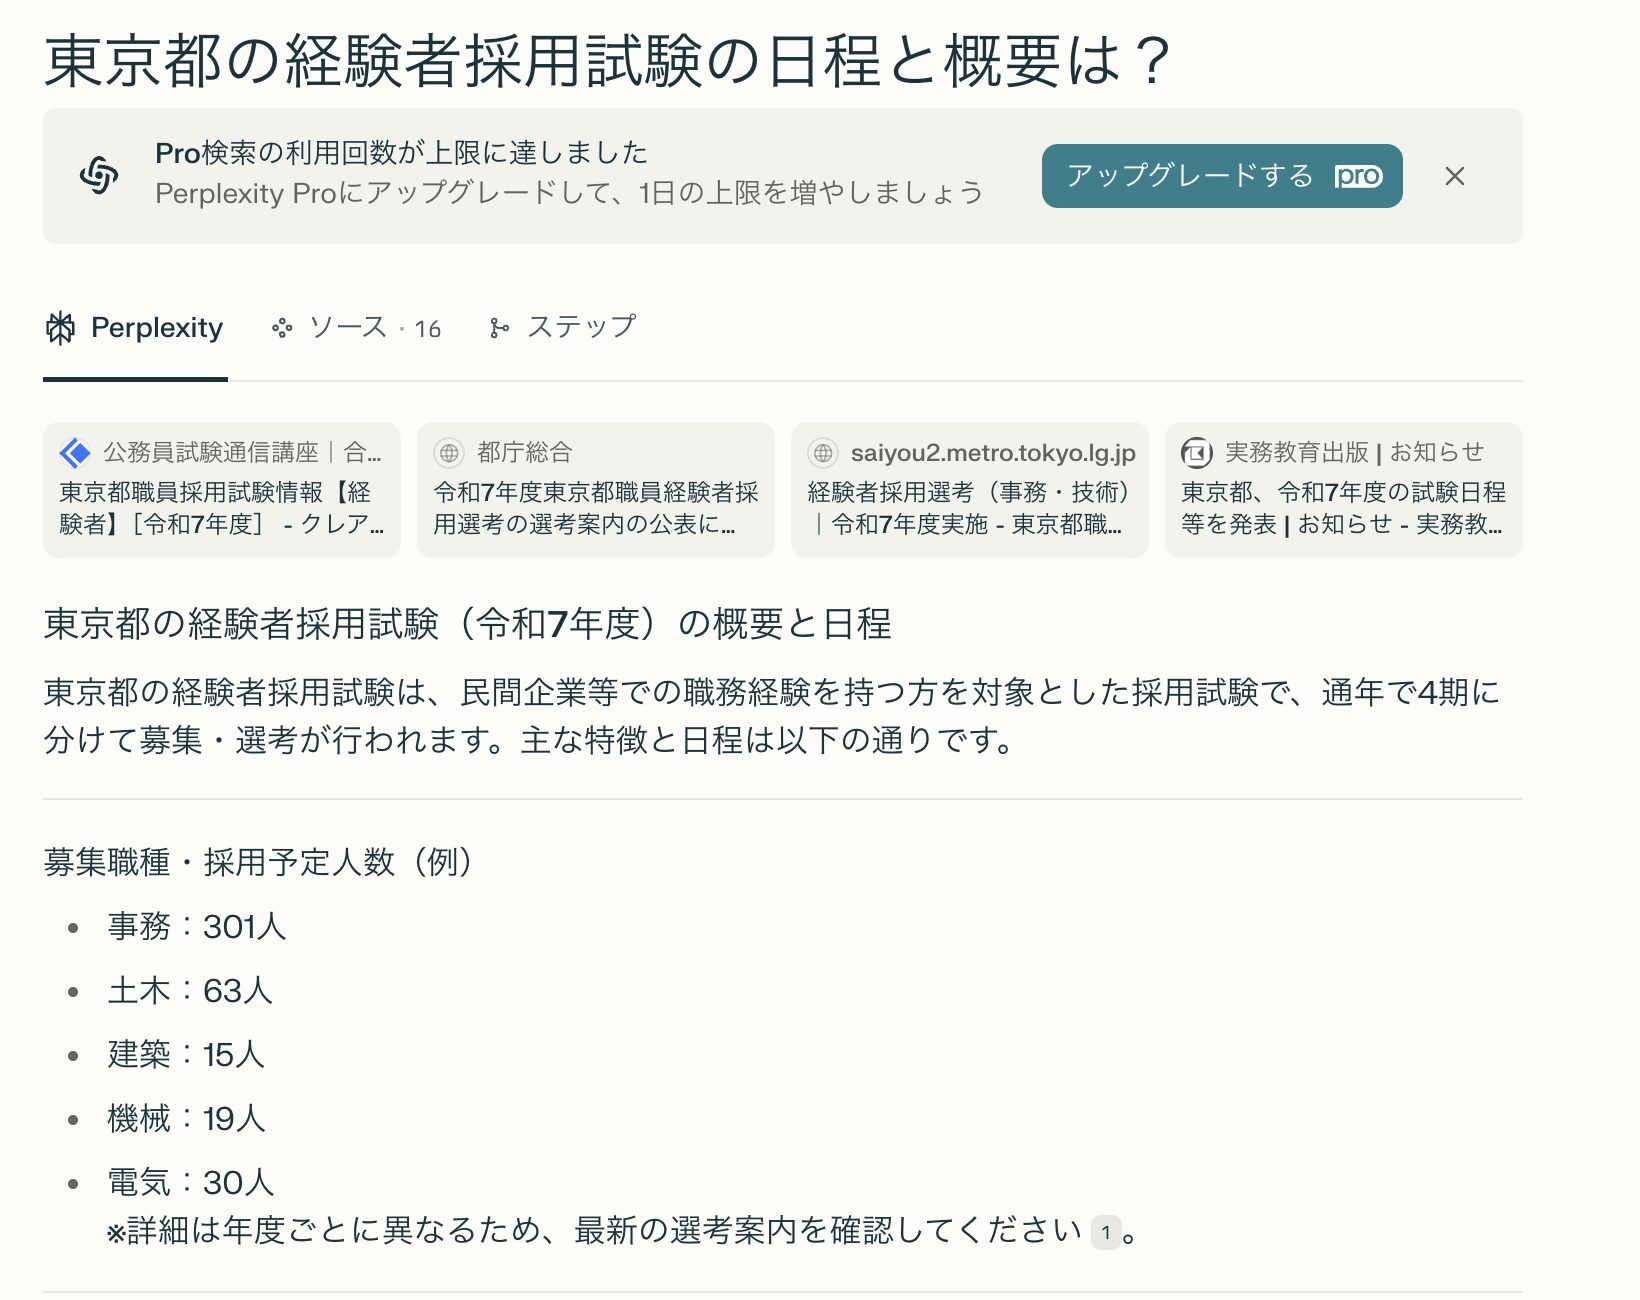
Task: Open the 都庁総合 source card
Action: pyautogui.click(x=596, y=489)
